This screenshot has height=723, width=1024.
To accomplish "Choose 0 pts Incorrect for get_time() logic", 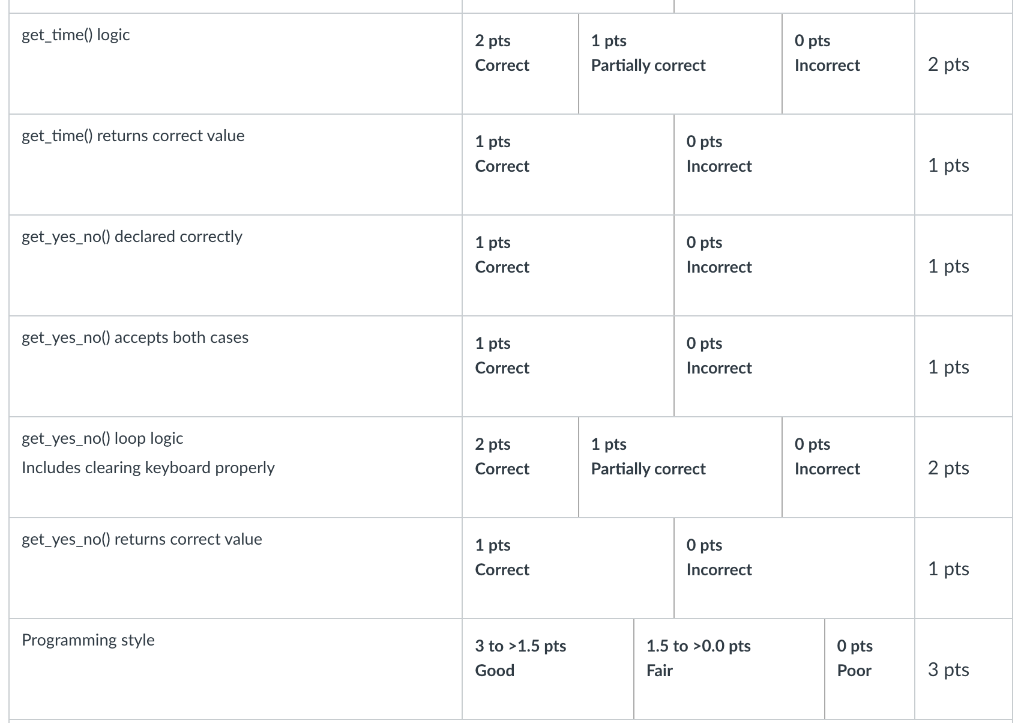I will 827,54.
